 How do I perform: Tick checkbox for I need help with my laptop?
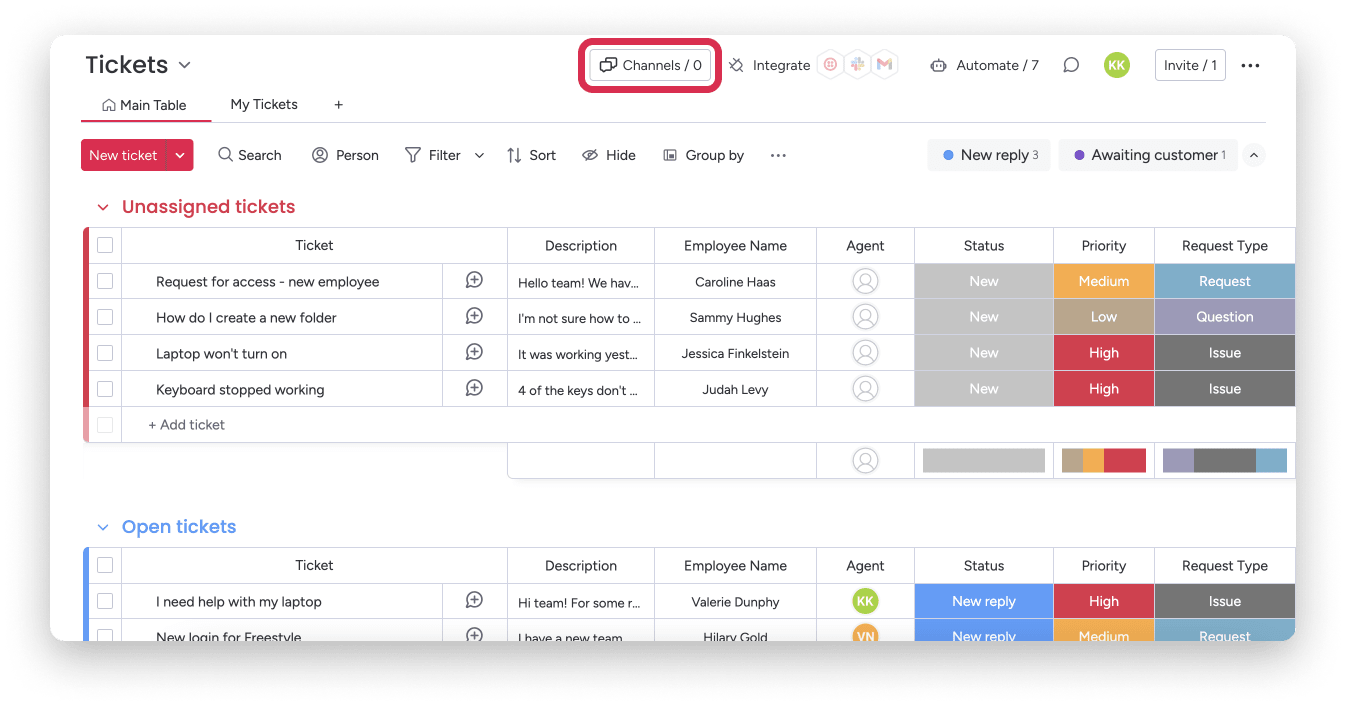click(x=105, y=601)
